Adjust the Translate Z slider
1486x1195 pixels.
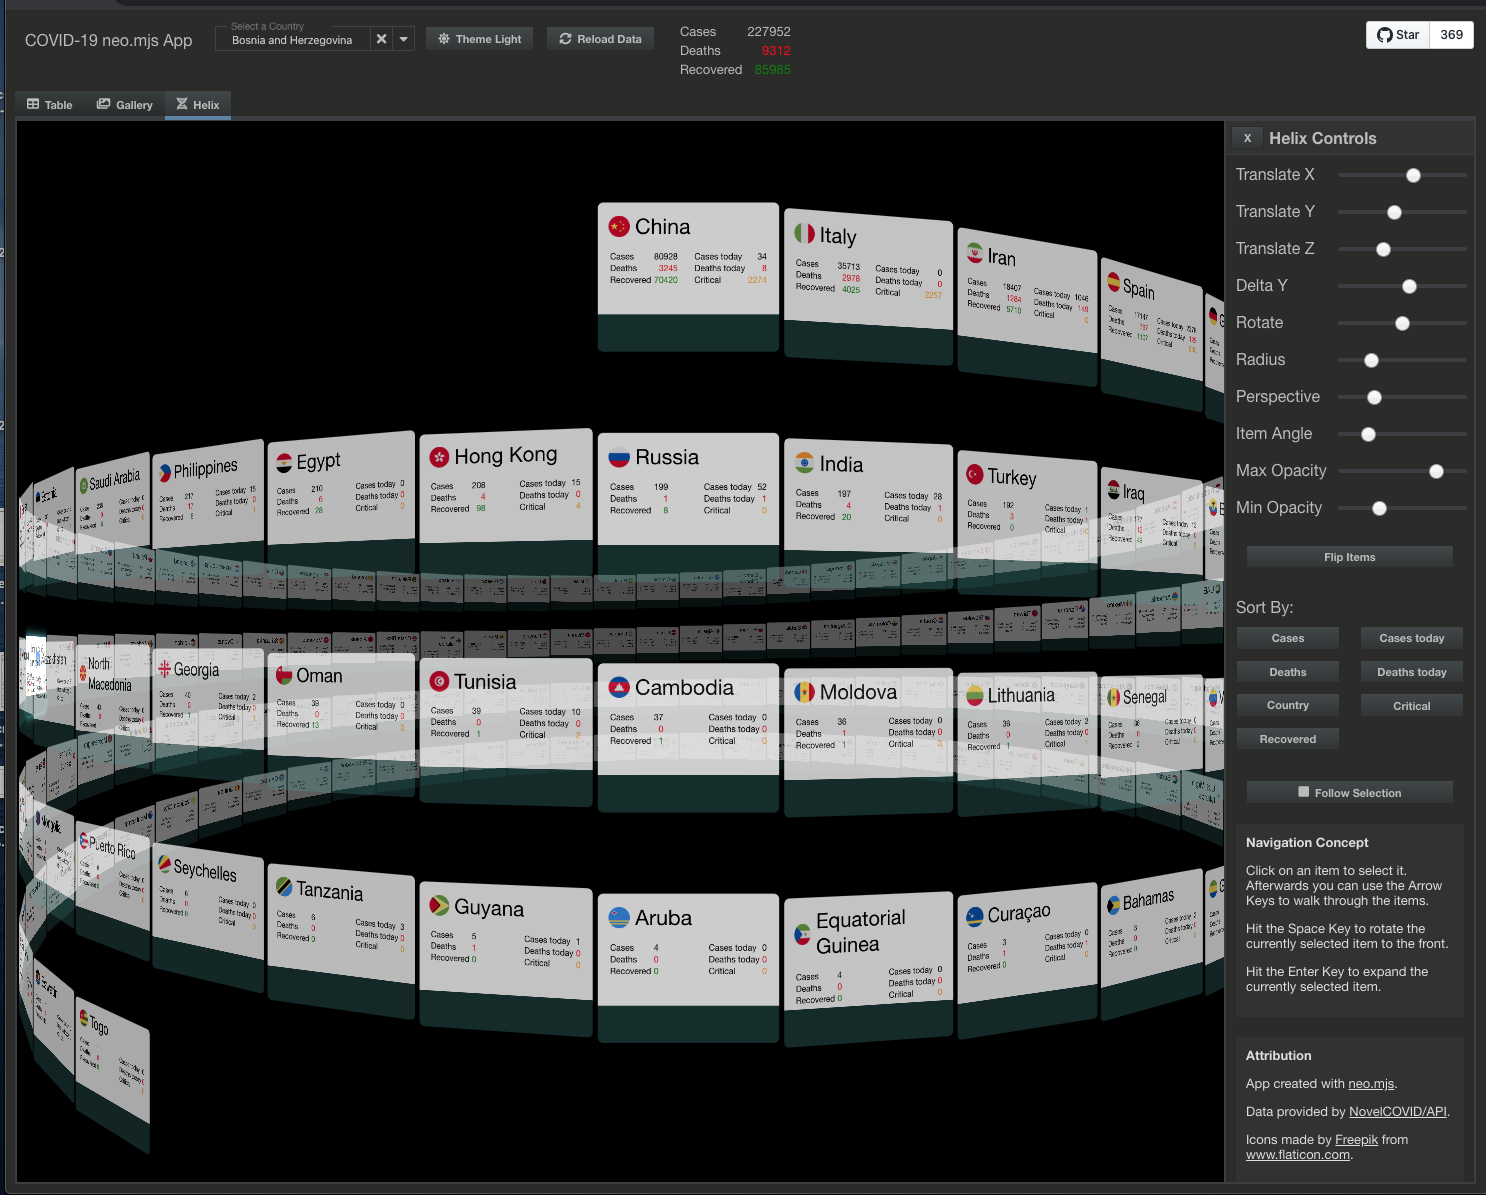1402,249
